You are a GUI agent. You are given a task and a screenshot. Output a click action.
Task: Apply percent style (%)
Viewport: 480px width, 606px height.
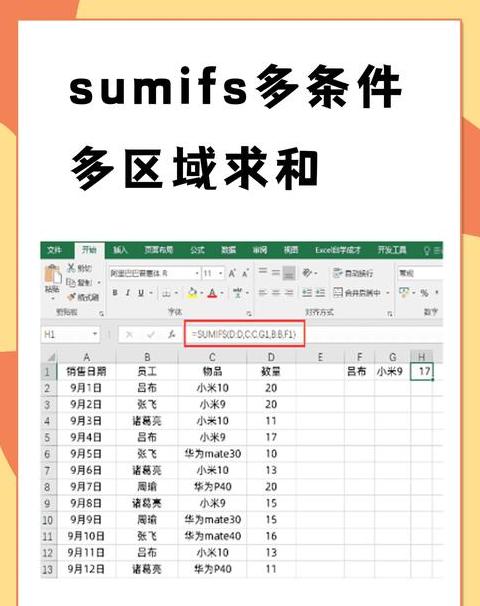click(424, 293)
